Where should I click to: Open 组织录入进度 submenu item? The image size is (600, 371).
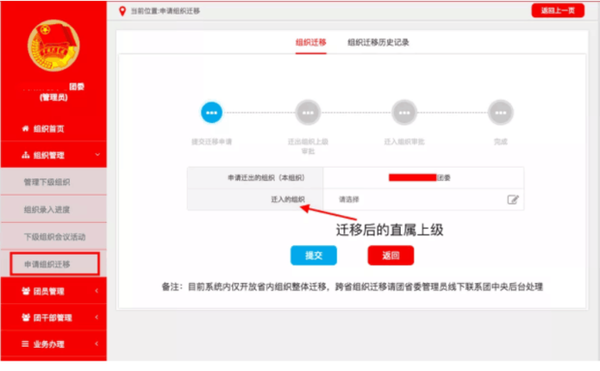[x=54, y=210]
